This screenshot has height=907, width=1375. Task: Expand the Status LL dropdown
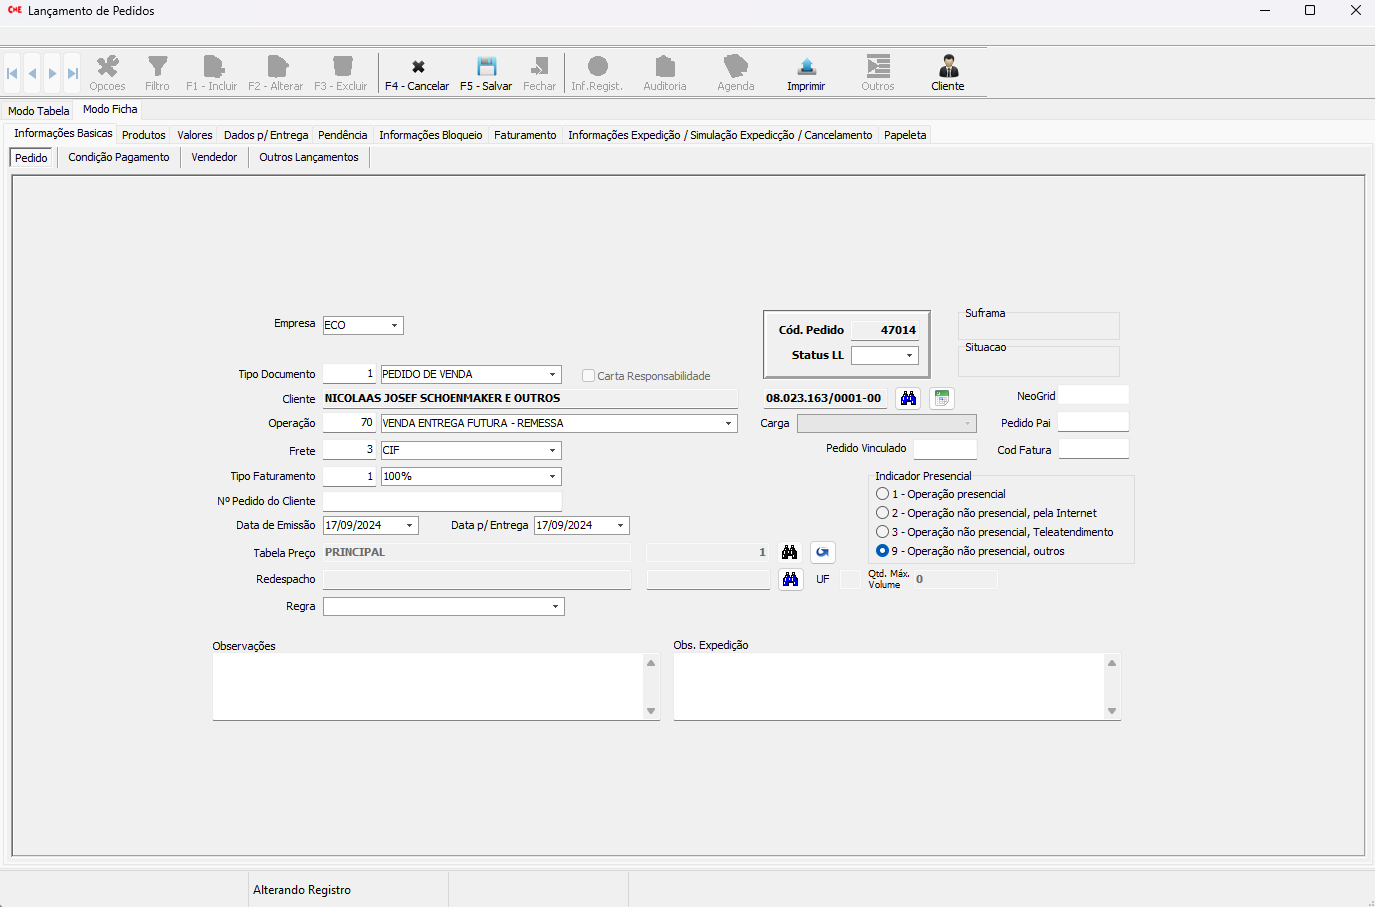pos(909,356)
